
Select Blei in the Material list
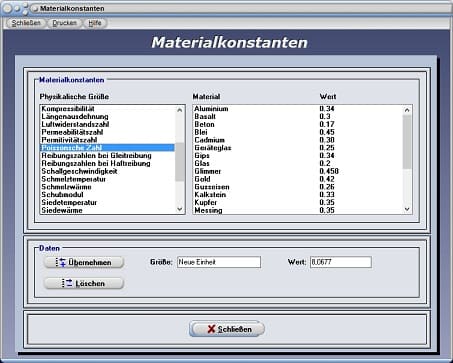click(201, 132)
